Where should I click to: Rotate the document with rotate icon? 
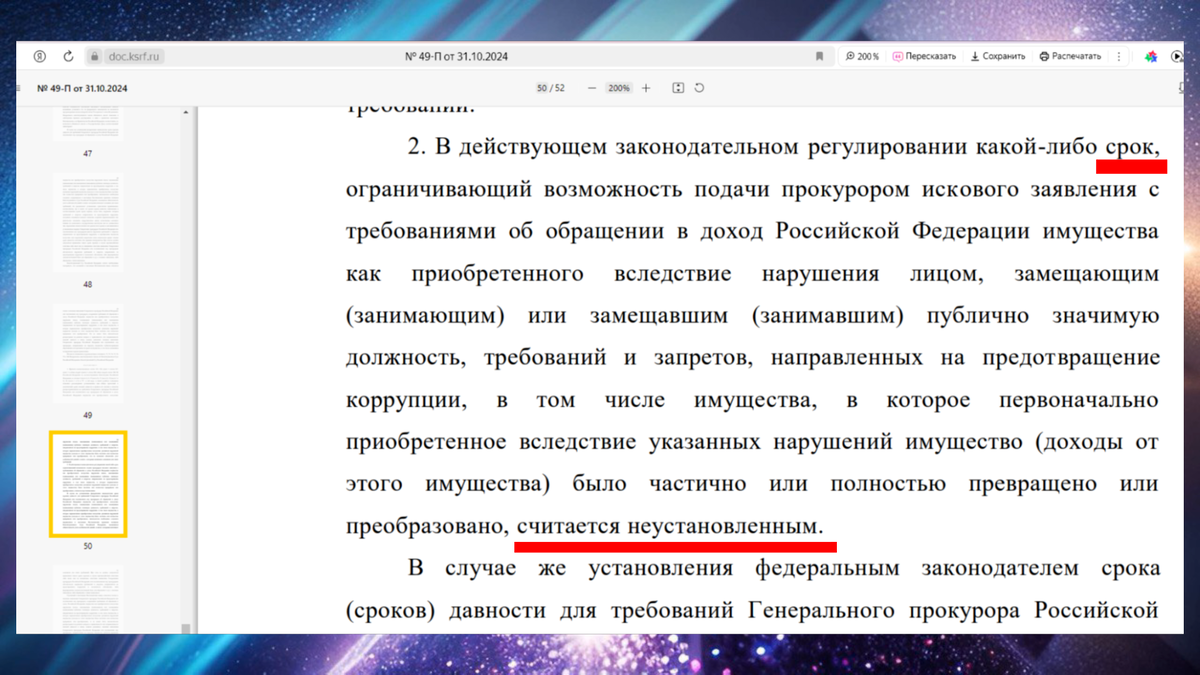pyautogui.click(x=700, y=88)
